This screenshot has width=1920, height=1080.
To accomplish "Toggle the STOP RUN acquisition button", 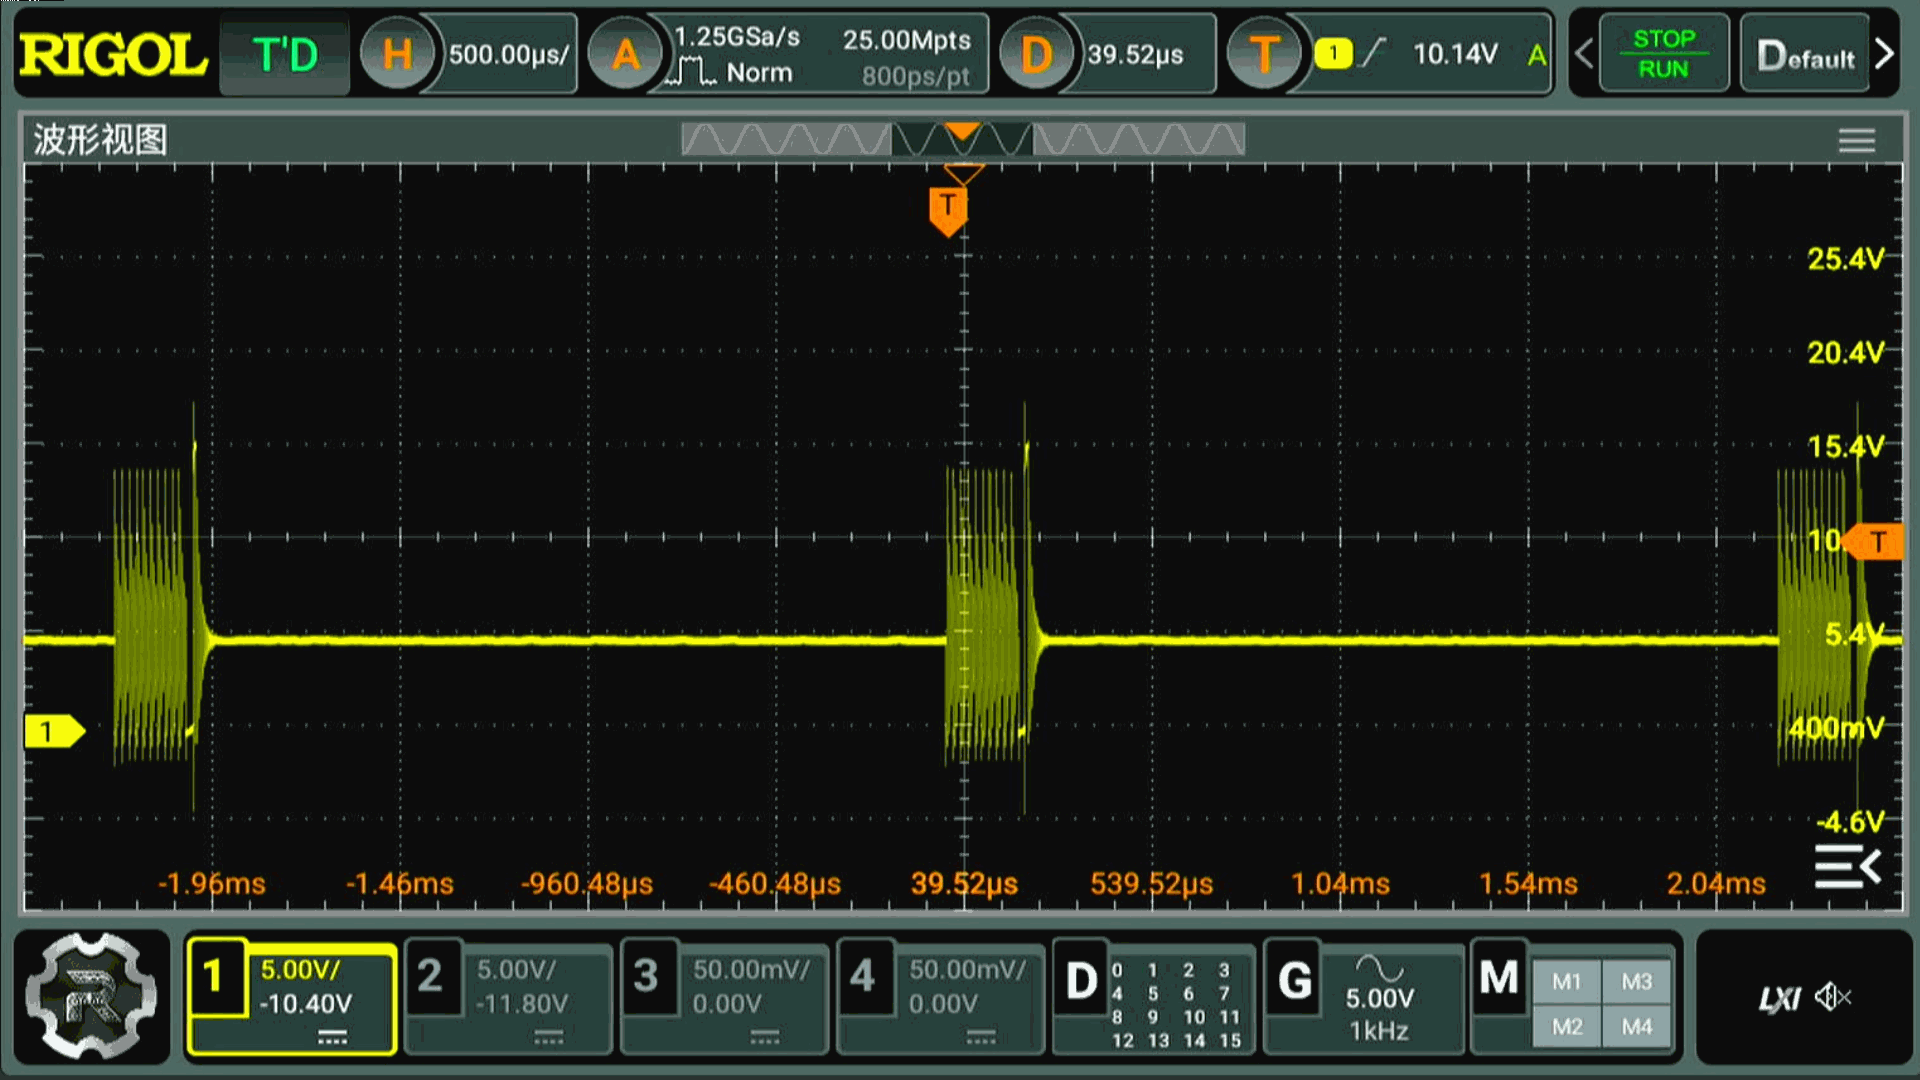I will (x=1663, y=54).
